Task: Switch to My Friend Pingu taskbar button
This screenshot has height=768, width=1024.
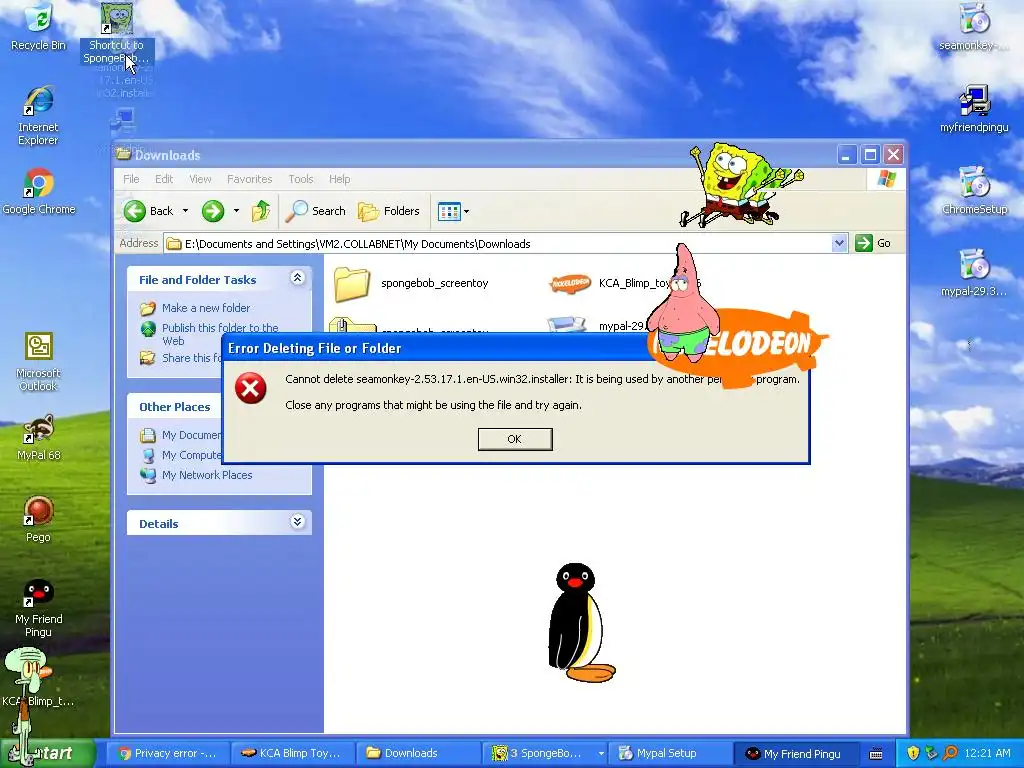Action: click(x=794, y=753)
